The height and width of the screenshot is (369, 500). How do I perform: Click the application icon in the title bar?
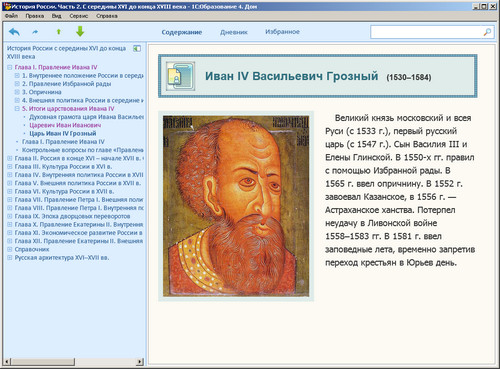pyautogui.click(x=7, y=6)
